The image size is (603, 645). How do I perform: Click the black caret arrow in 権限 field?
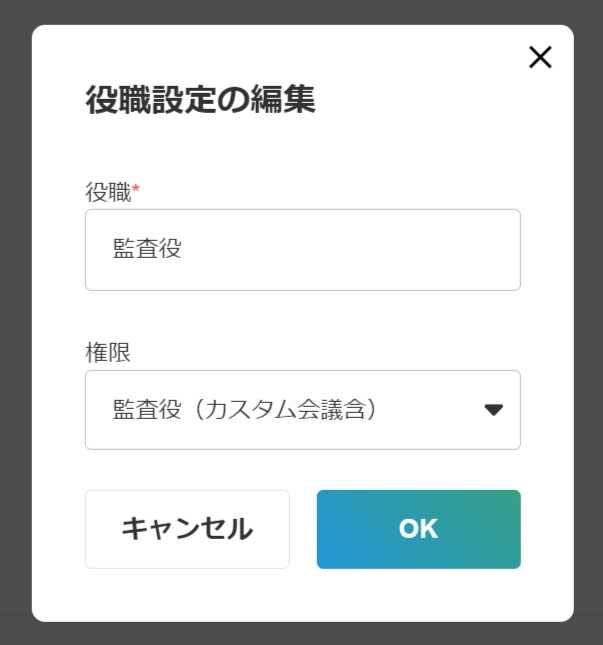pyautogui.click(x=493, y=409)
